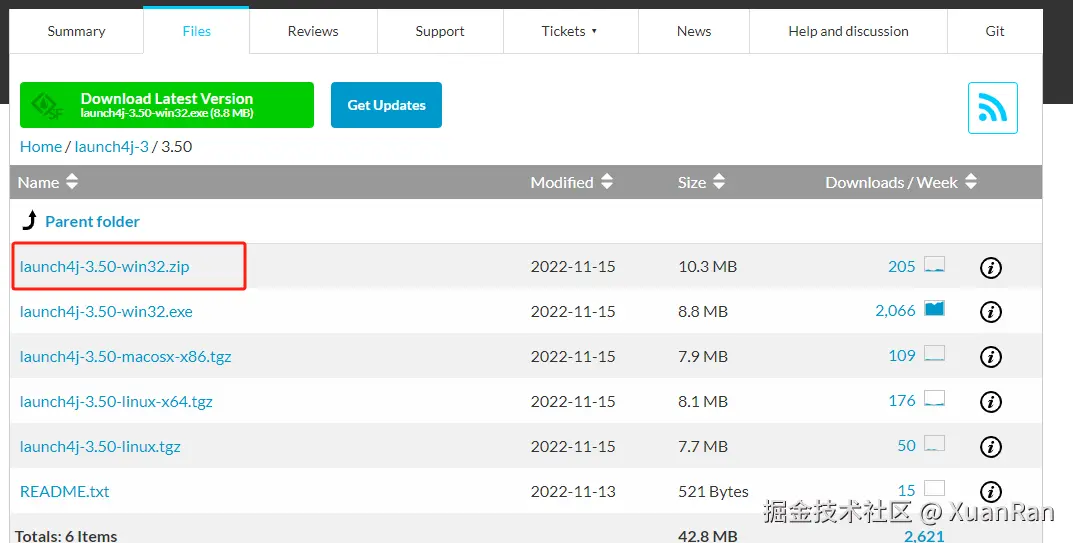Download launch4j-3.50-win32.zip
Screen dimensions: 1073x543
105,266
